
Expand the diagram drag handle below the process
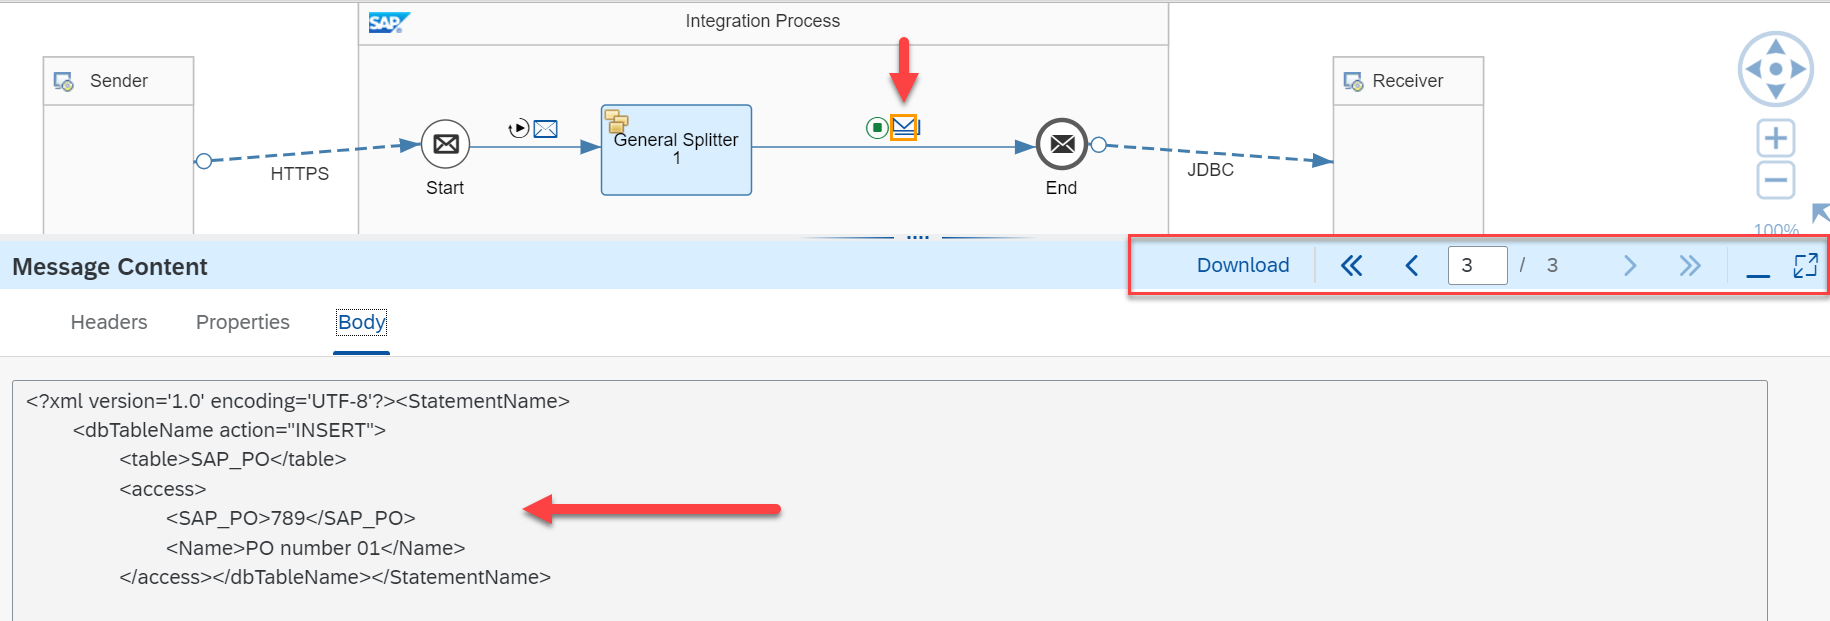click(917, 235)
